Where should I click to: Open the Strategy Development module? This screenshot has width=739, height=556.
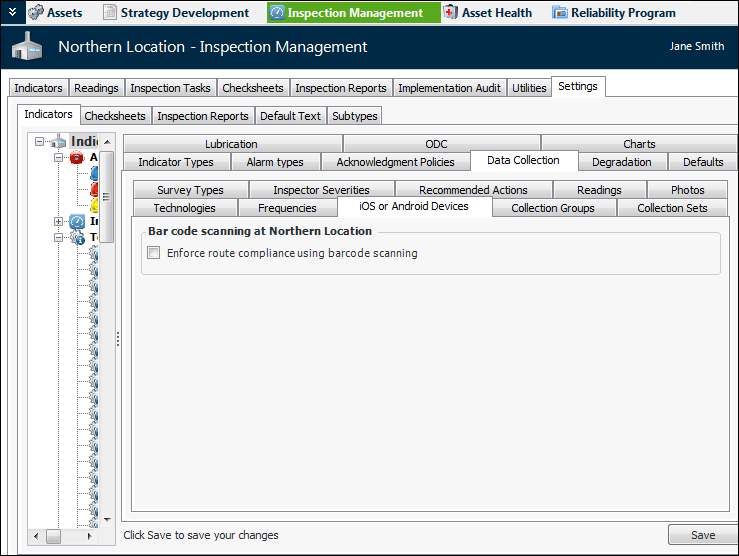pos(184,13)
